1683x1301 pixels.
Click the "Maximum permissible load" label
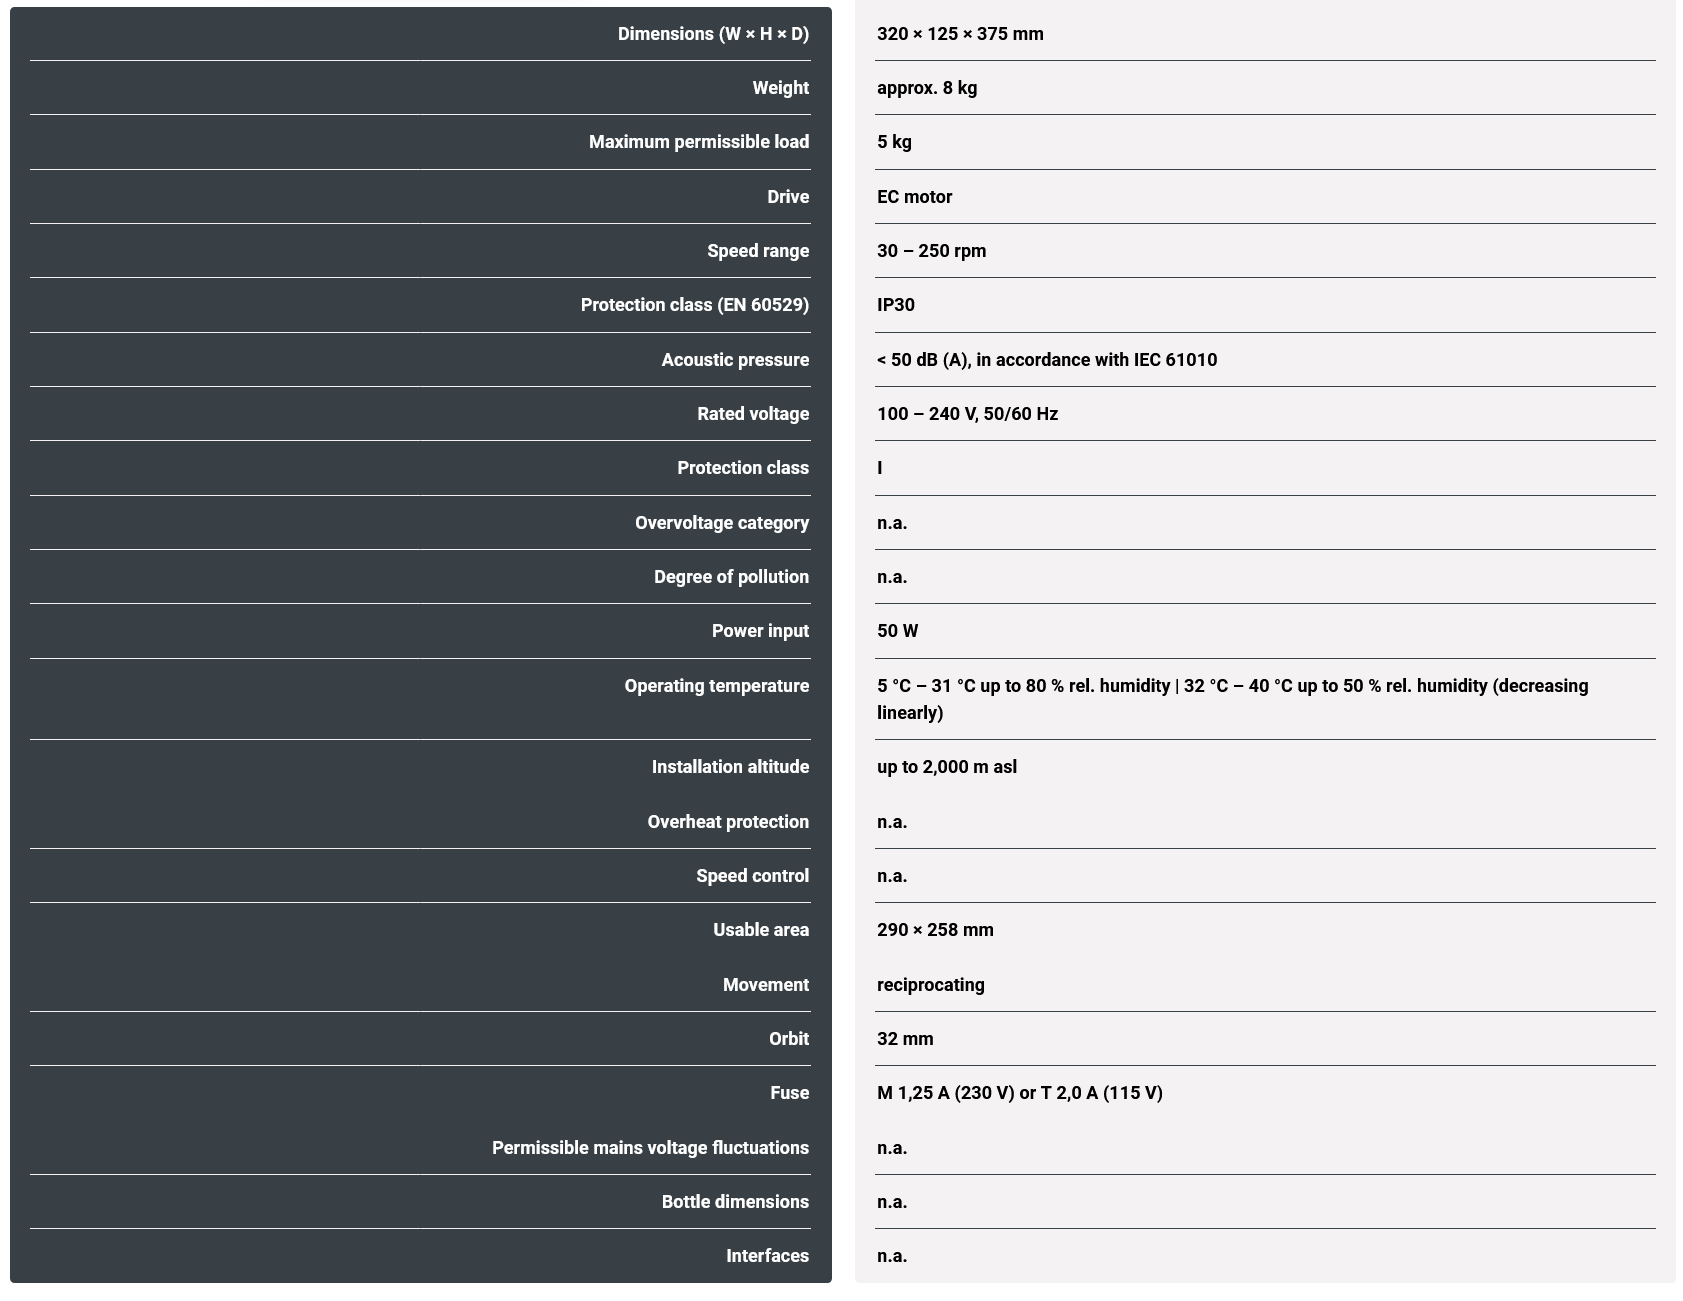click(698, 142)
